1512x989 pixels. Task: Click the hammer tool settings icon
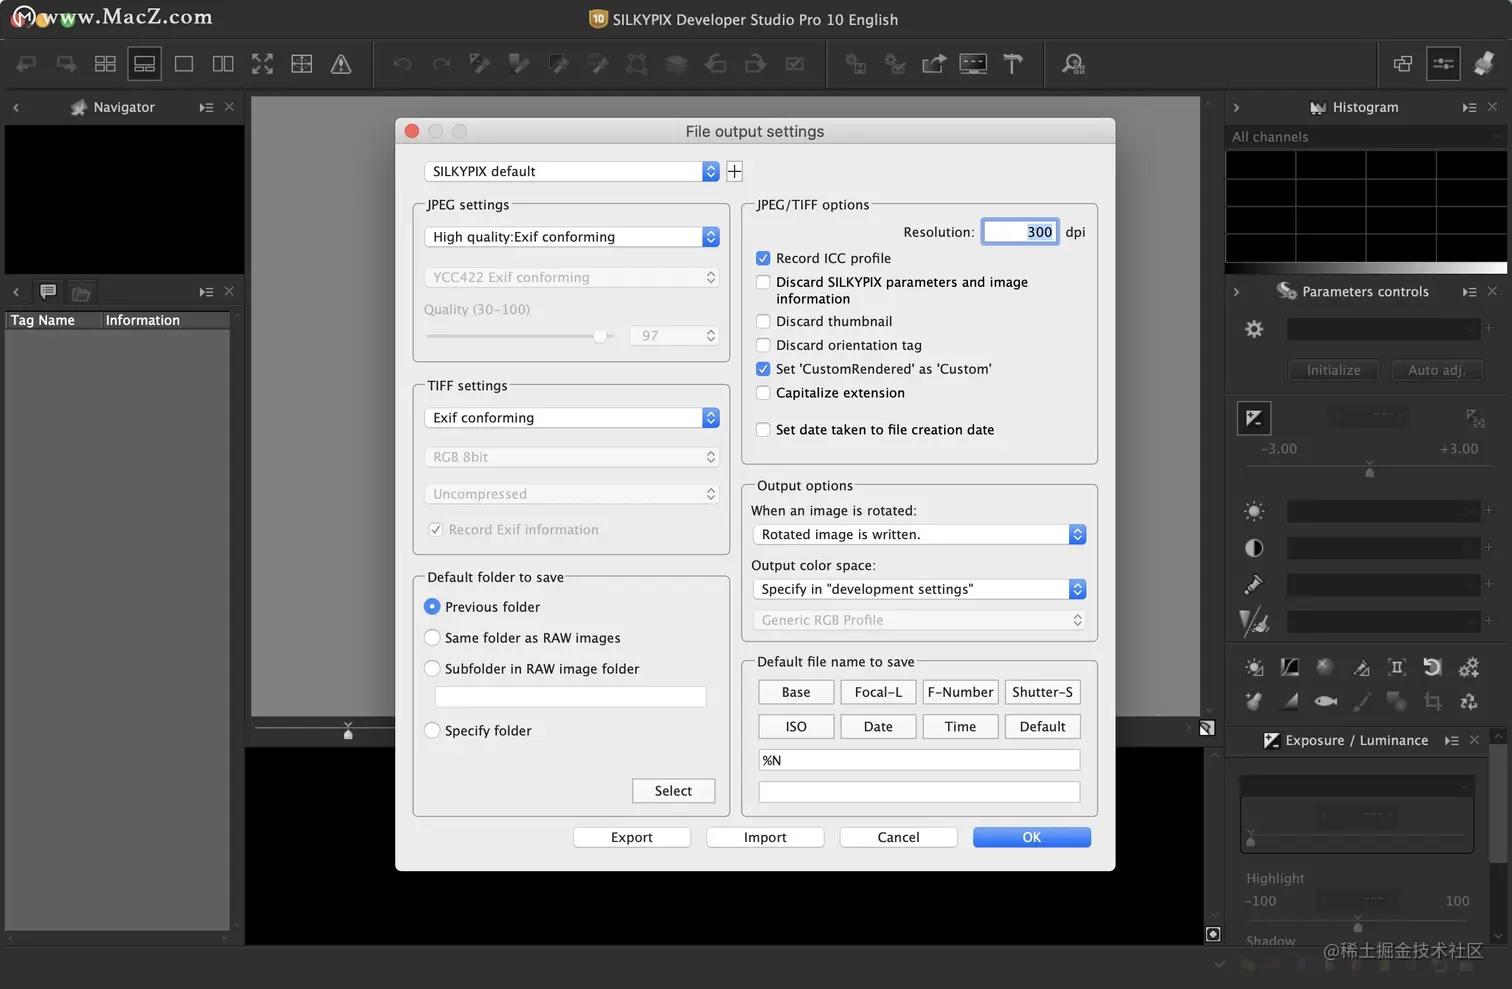point(1013,64)
